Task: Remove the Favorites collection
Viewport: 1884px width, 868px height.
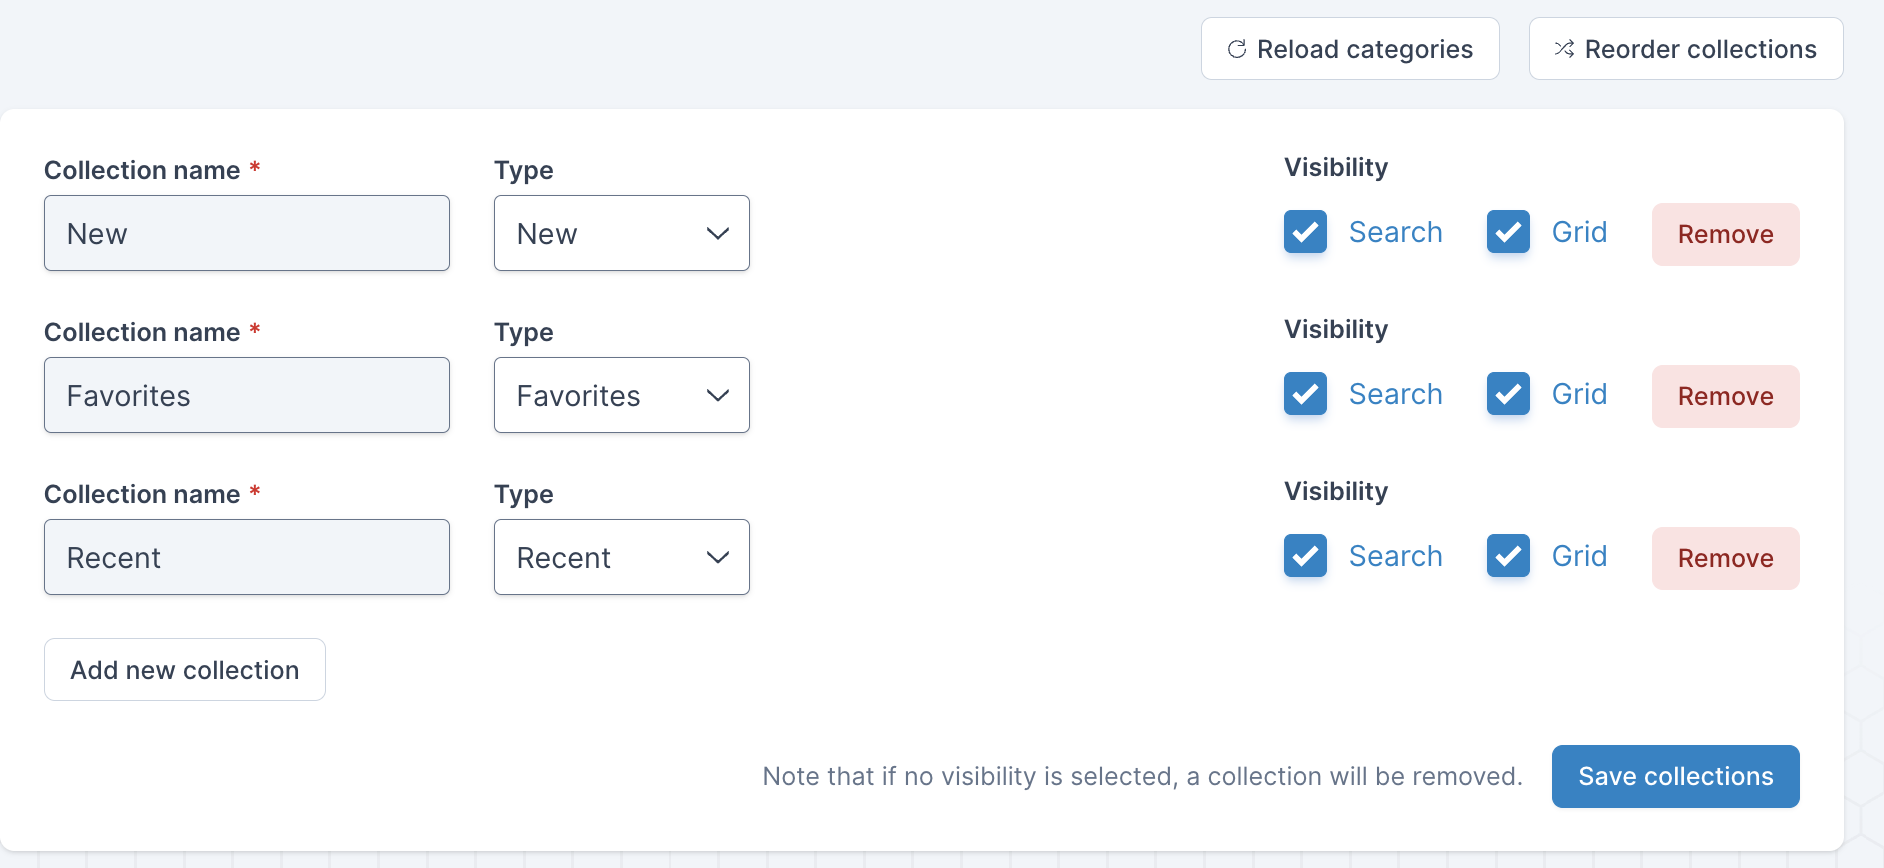Action: 1725,396
